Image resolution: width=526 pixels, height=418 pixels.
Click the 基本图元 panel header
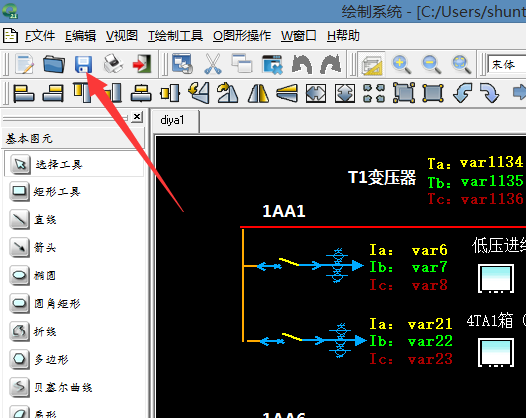tap(73, 138)
